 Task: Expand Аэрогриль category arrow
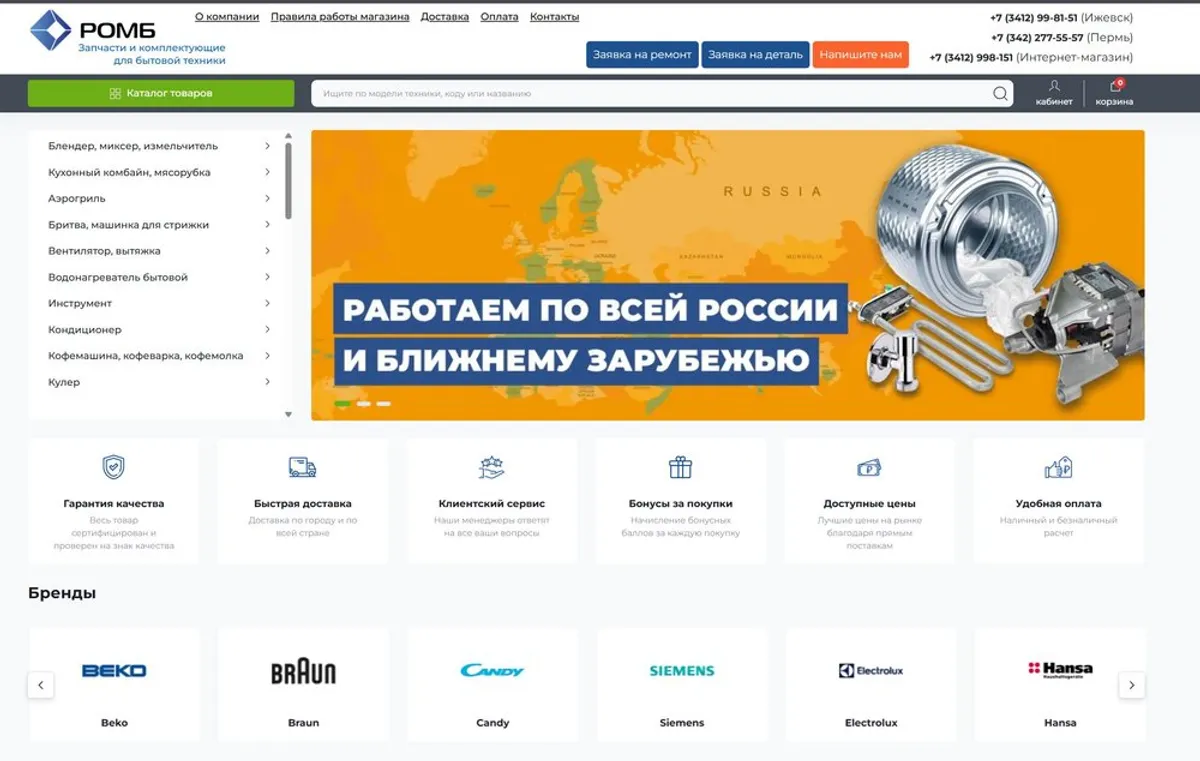coord(267,198)
